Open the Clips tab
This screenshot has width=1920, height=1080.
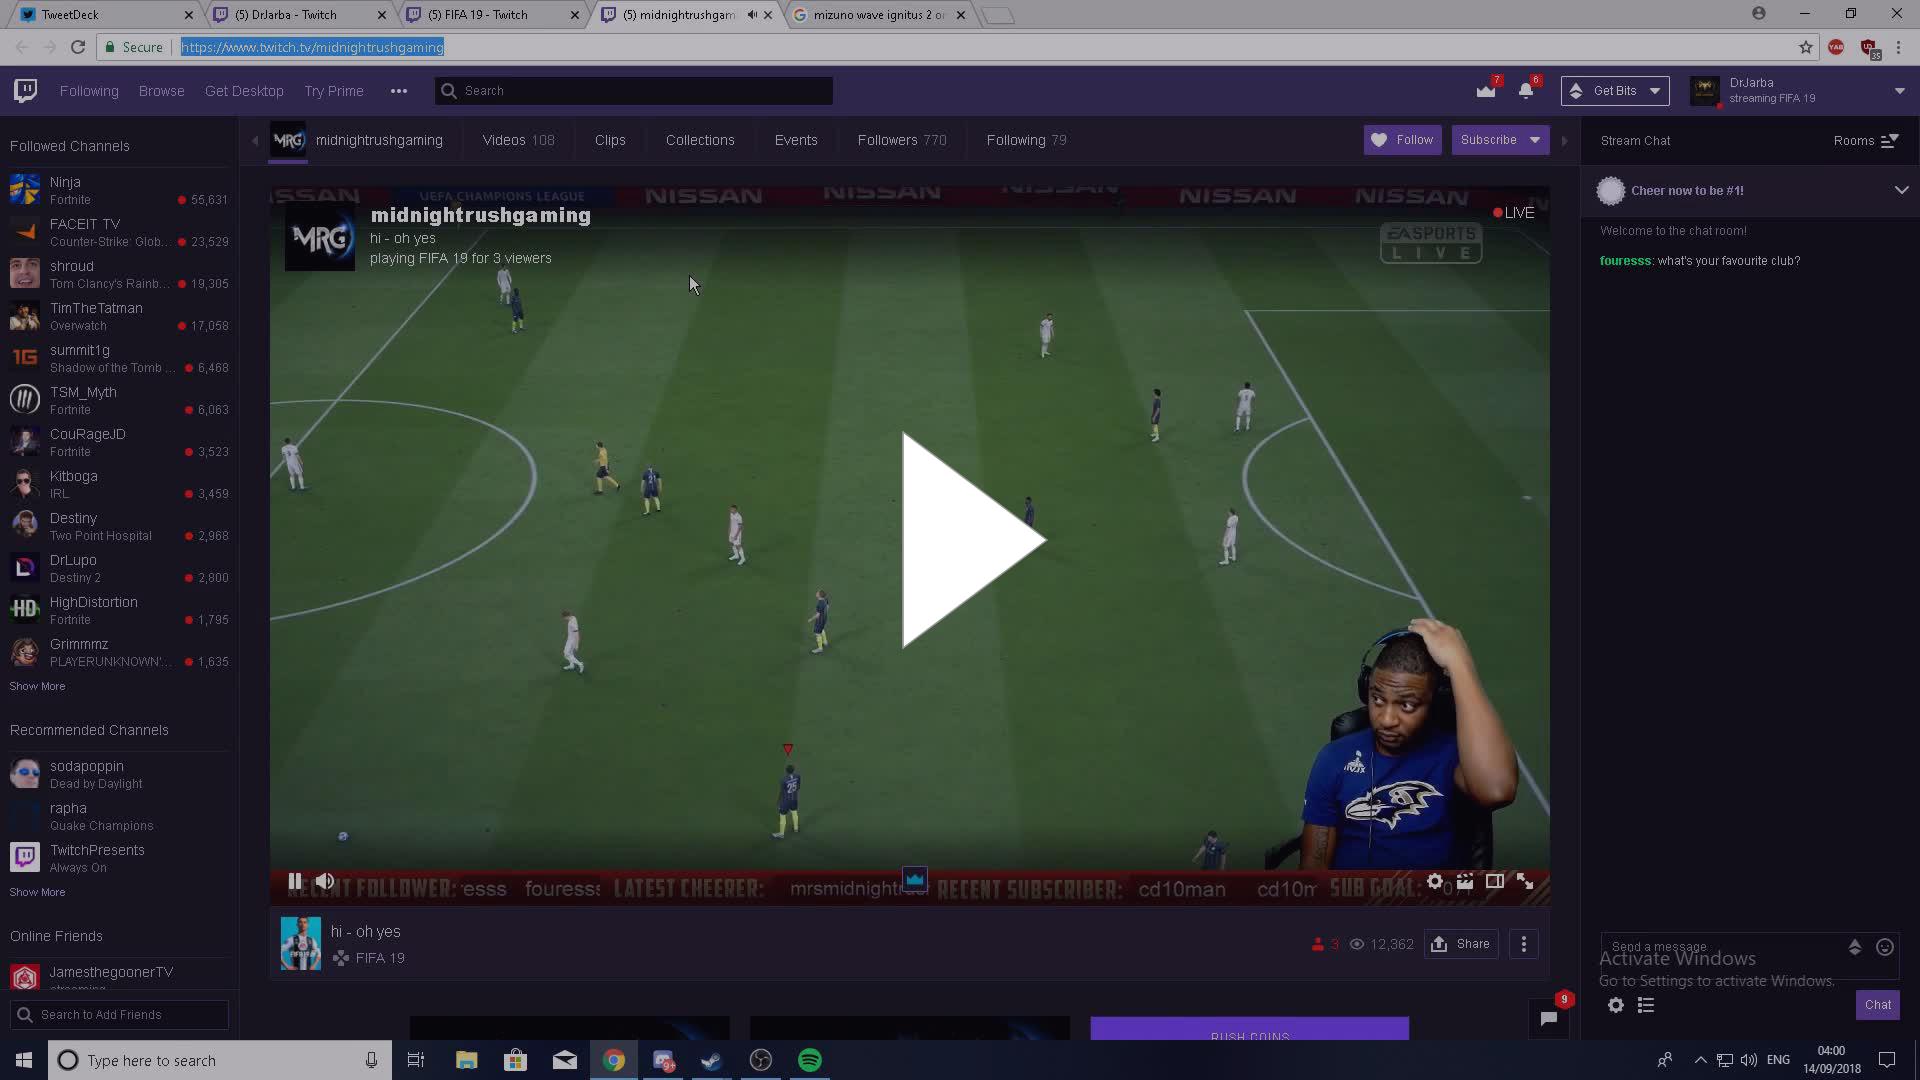610,140
